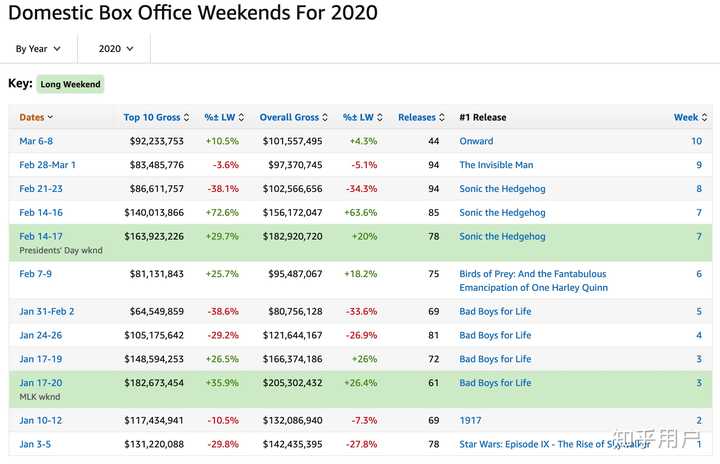Open The Invisible Man release page
The image size is (720, 464).
(497, 165)
